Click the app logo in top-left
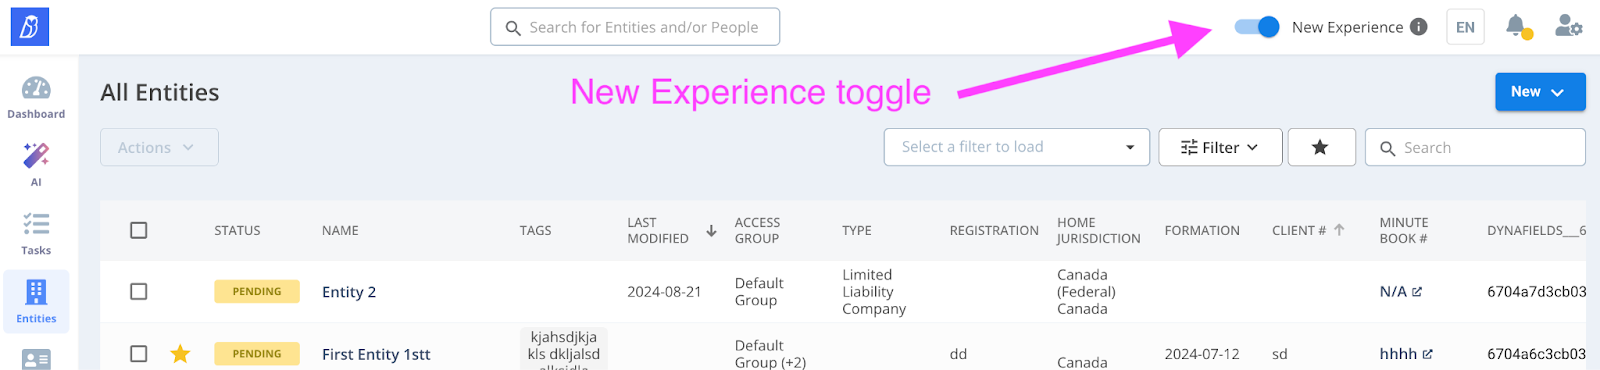Viewport: 1600px width, 370px height. point(30,27)
